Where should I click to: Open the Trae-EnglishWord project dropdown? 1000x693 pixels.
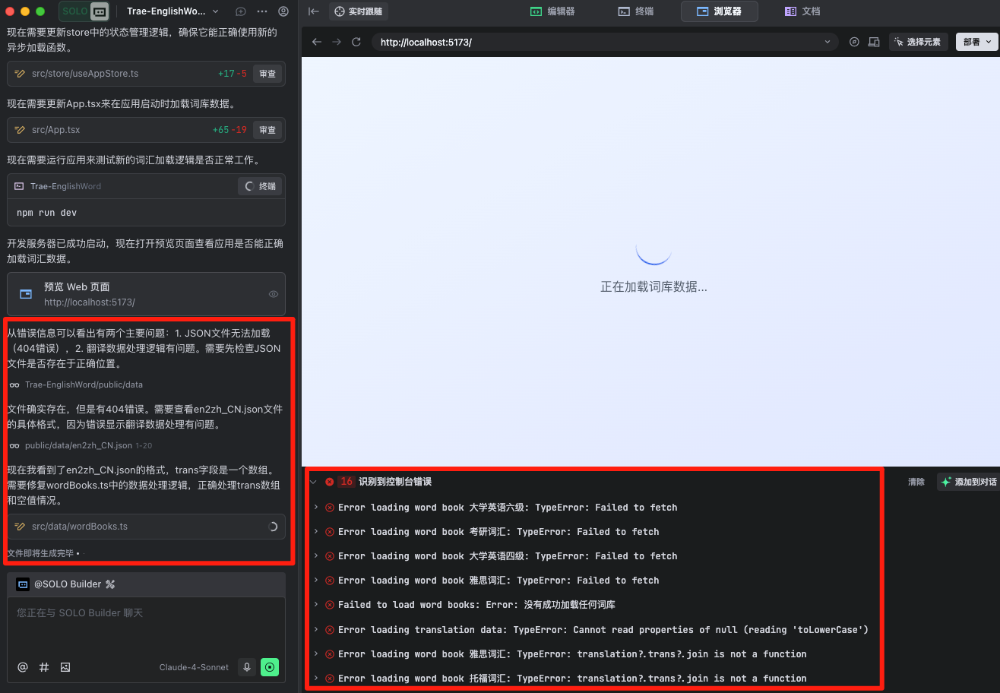(173, 11)
